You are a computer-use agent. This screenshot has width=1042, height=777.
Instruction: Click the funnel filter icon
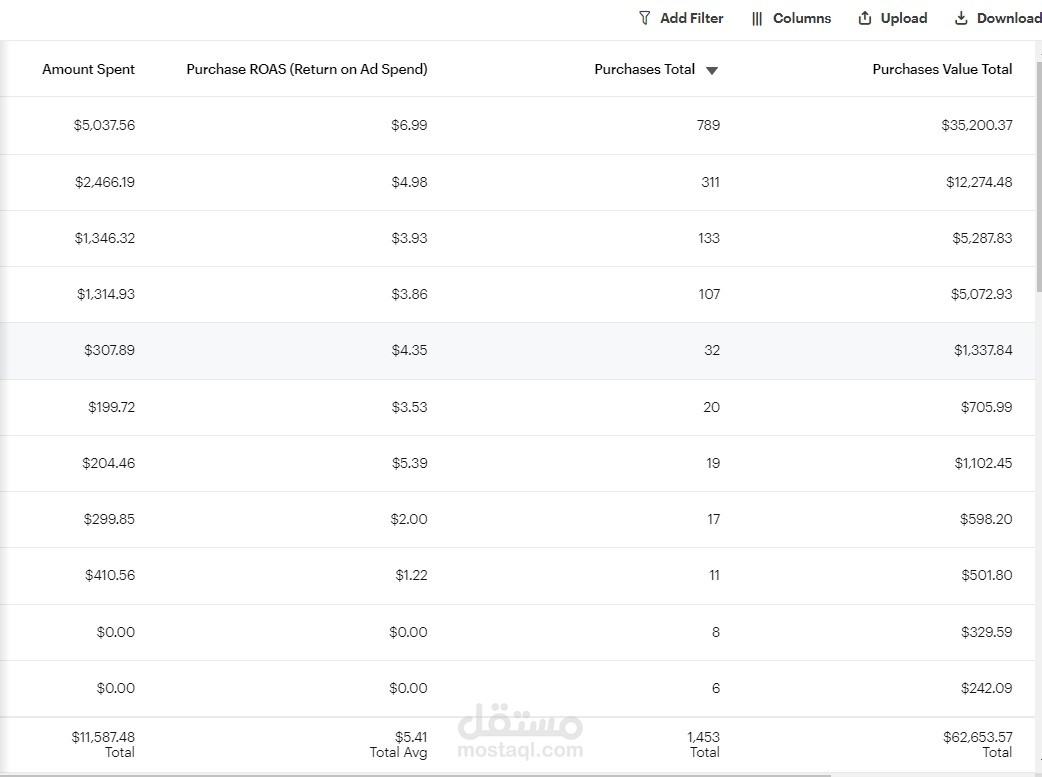point(644,18)
